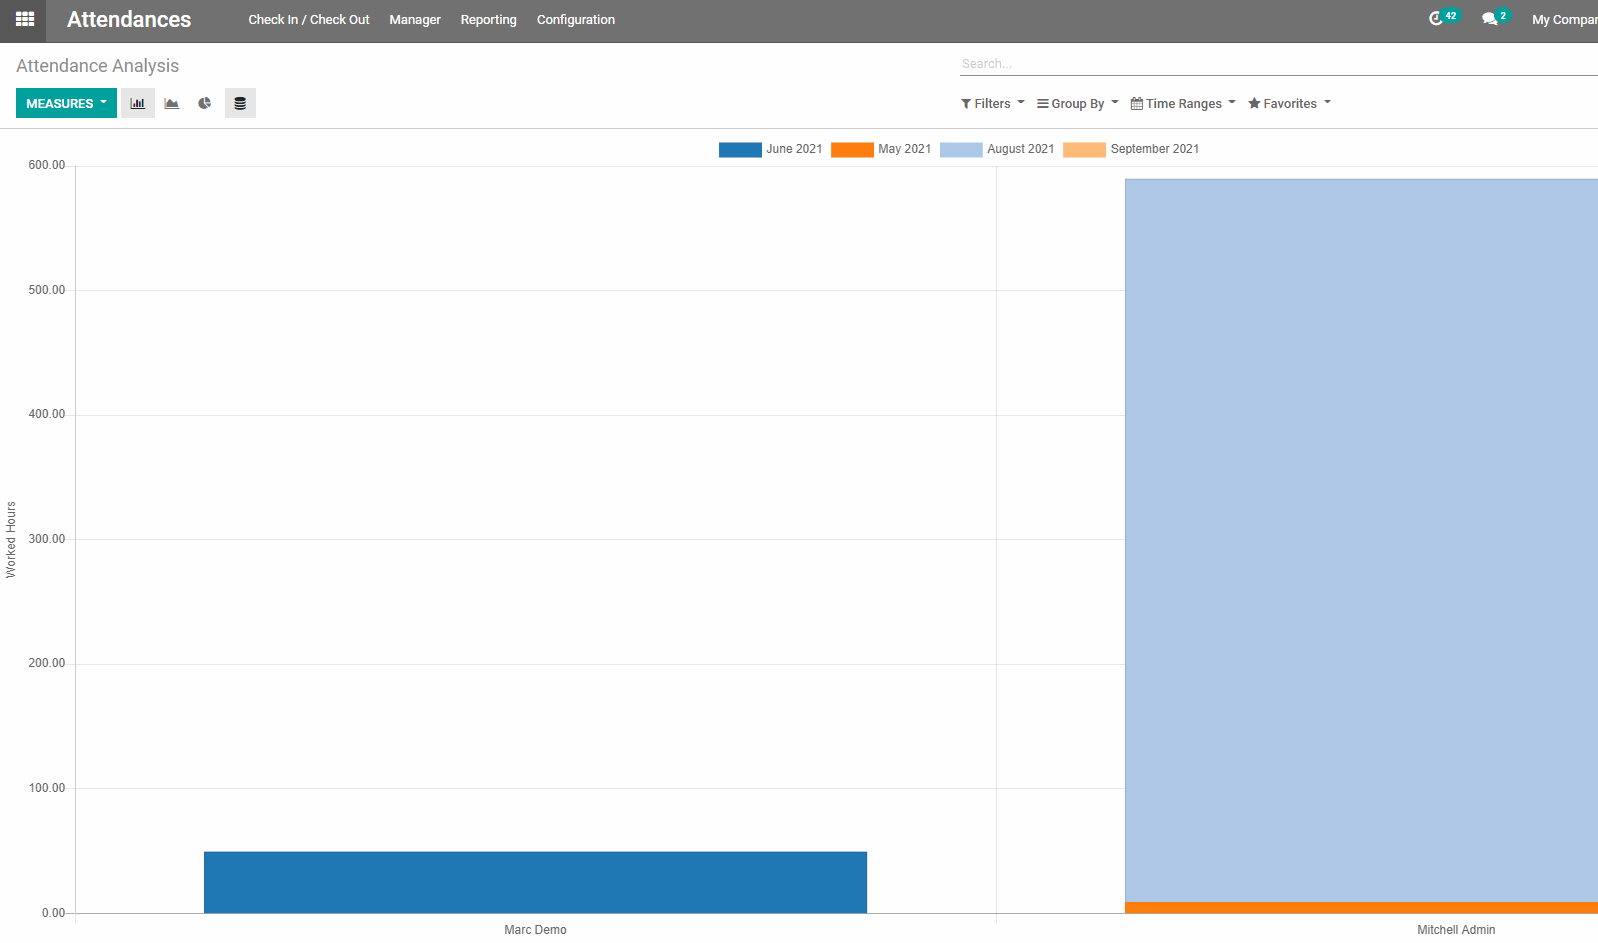Image resolution: width=1598 pixels, height=943 pixels.
Task: Click the Attendances app title
Action: (x=129, y=20)
